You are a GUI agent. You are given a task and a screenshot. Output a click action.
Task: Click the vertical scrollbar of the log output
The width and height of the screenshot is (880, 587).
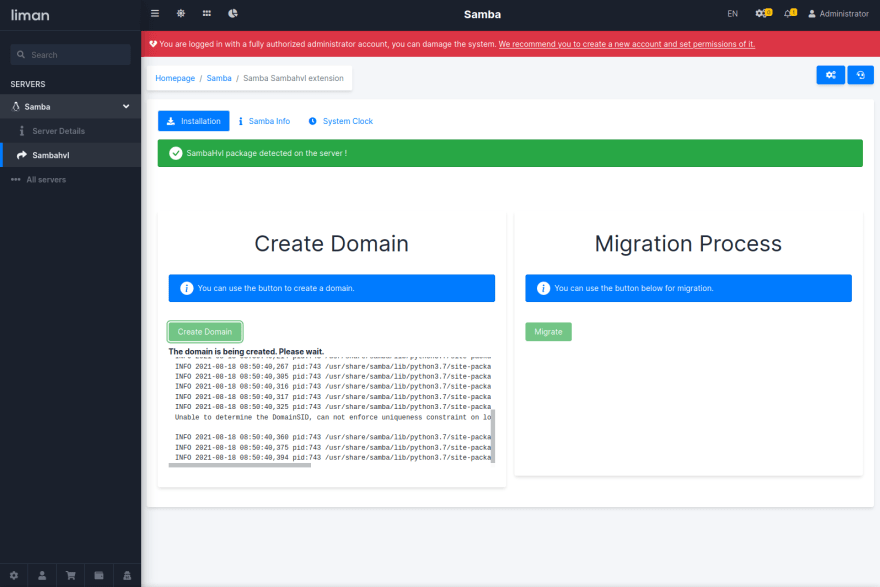tap(493, 436)
